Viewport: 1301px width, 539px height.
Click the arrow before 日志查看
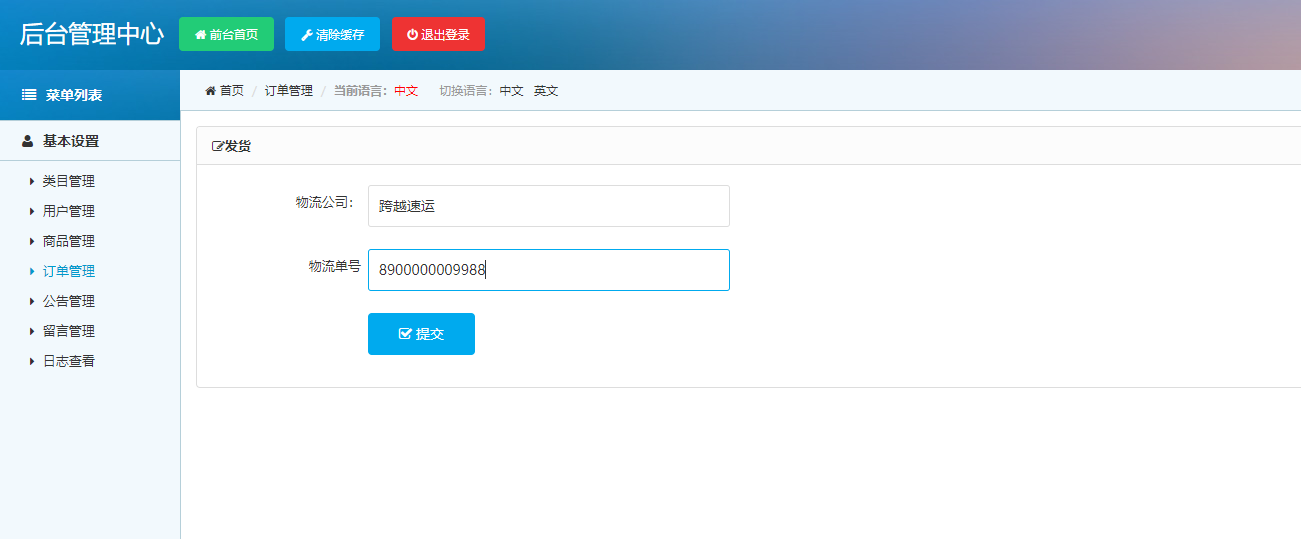click(32, 362)
